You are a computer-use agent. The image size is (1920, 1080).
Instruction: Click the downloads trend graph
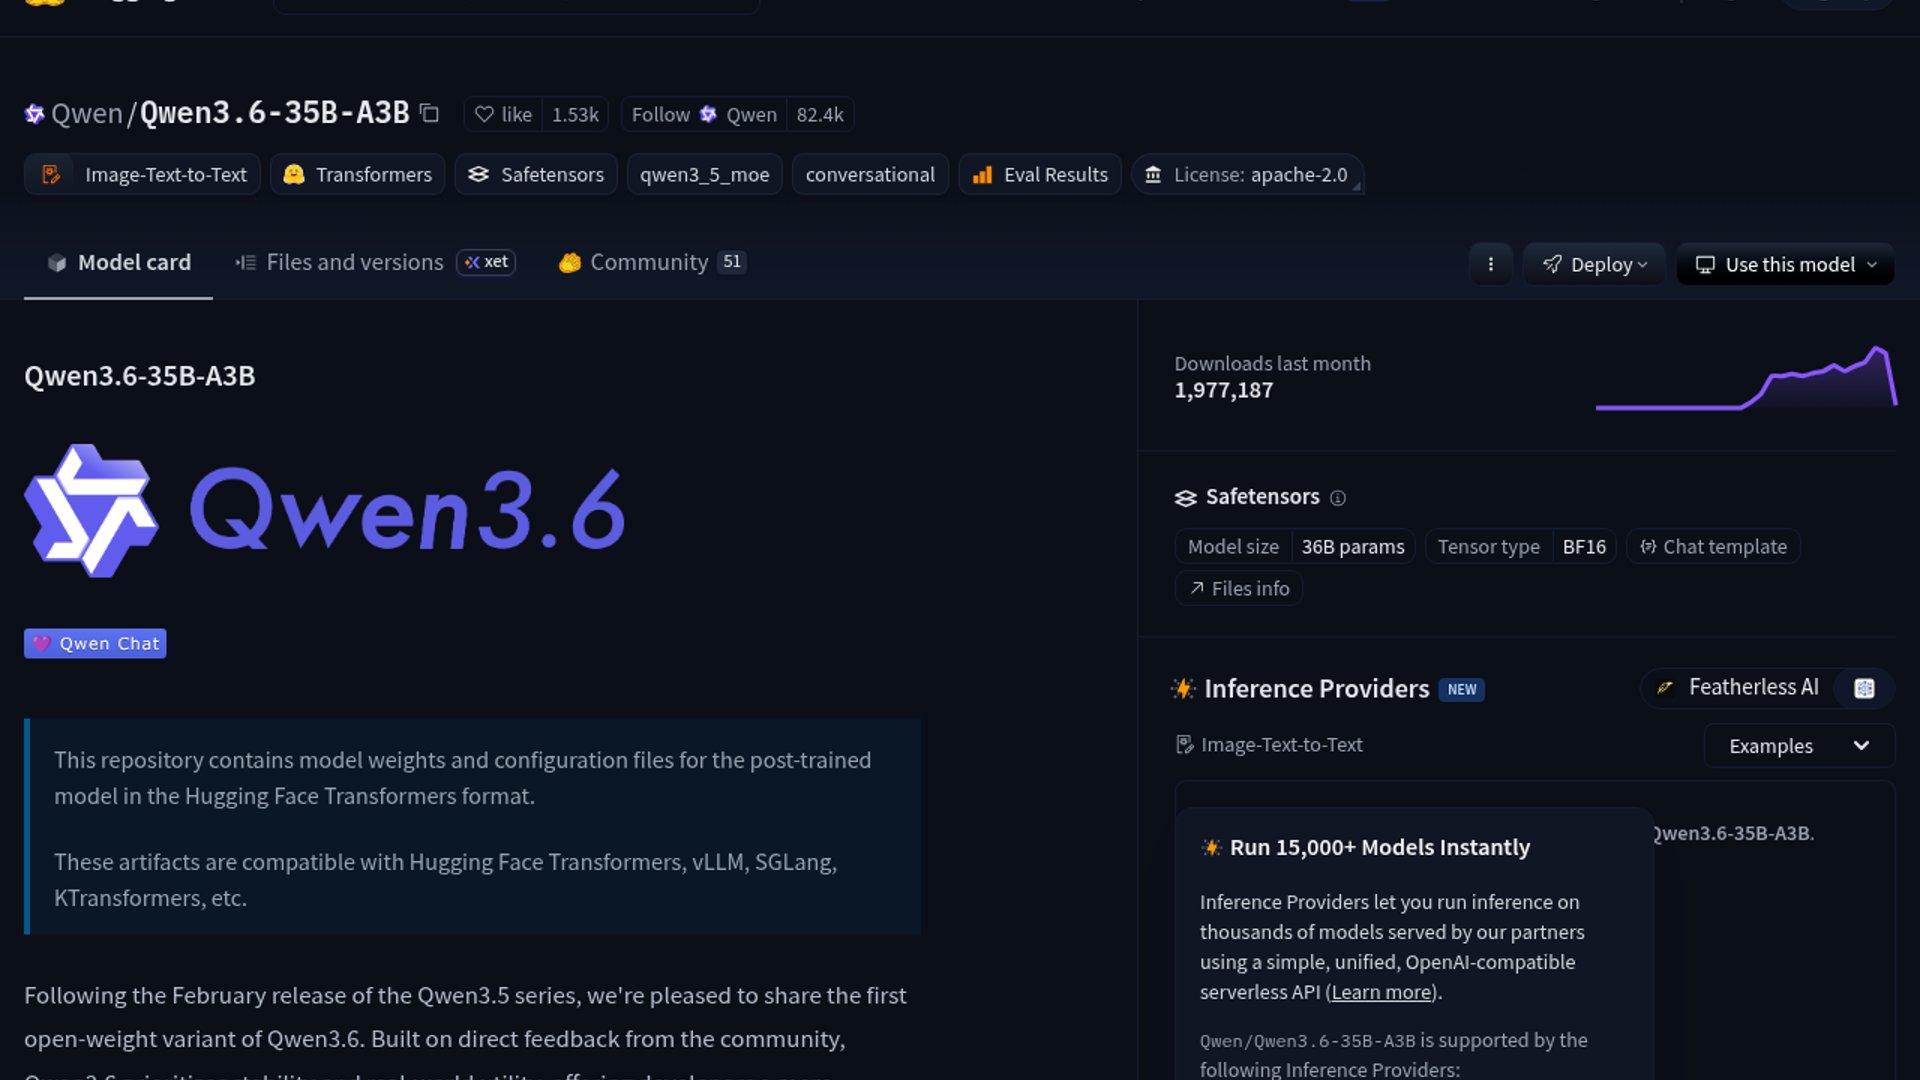pos(1745,380)
